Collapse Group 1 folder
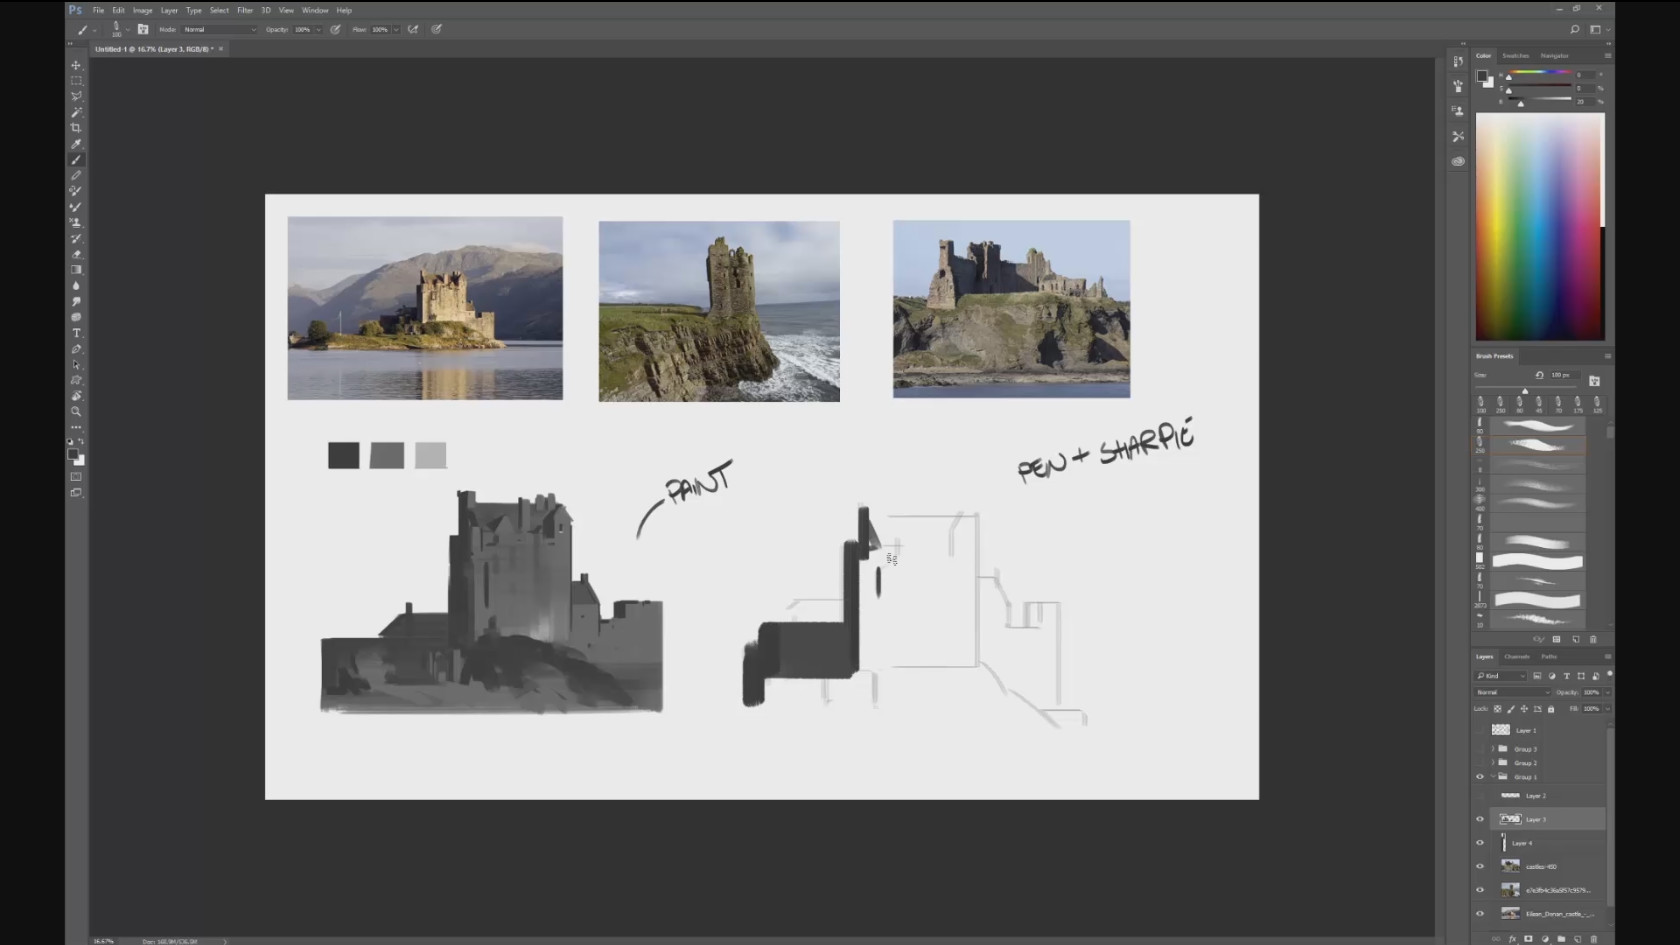 [x=1493, y=777]
